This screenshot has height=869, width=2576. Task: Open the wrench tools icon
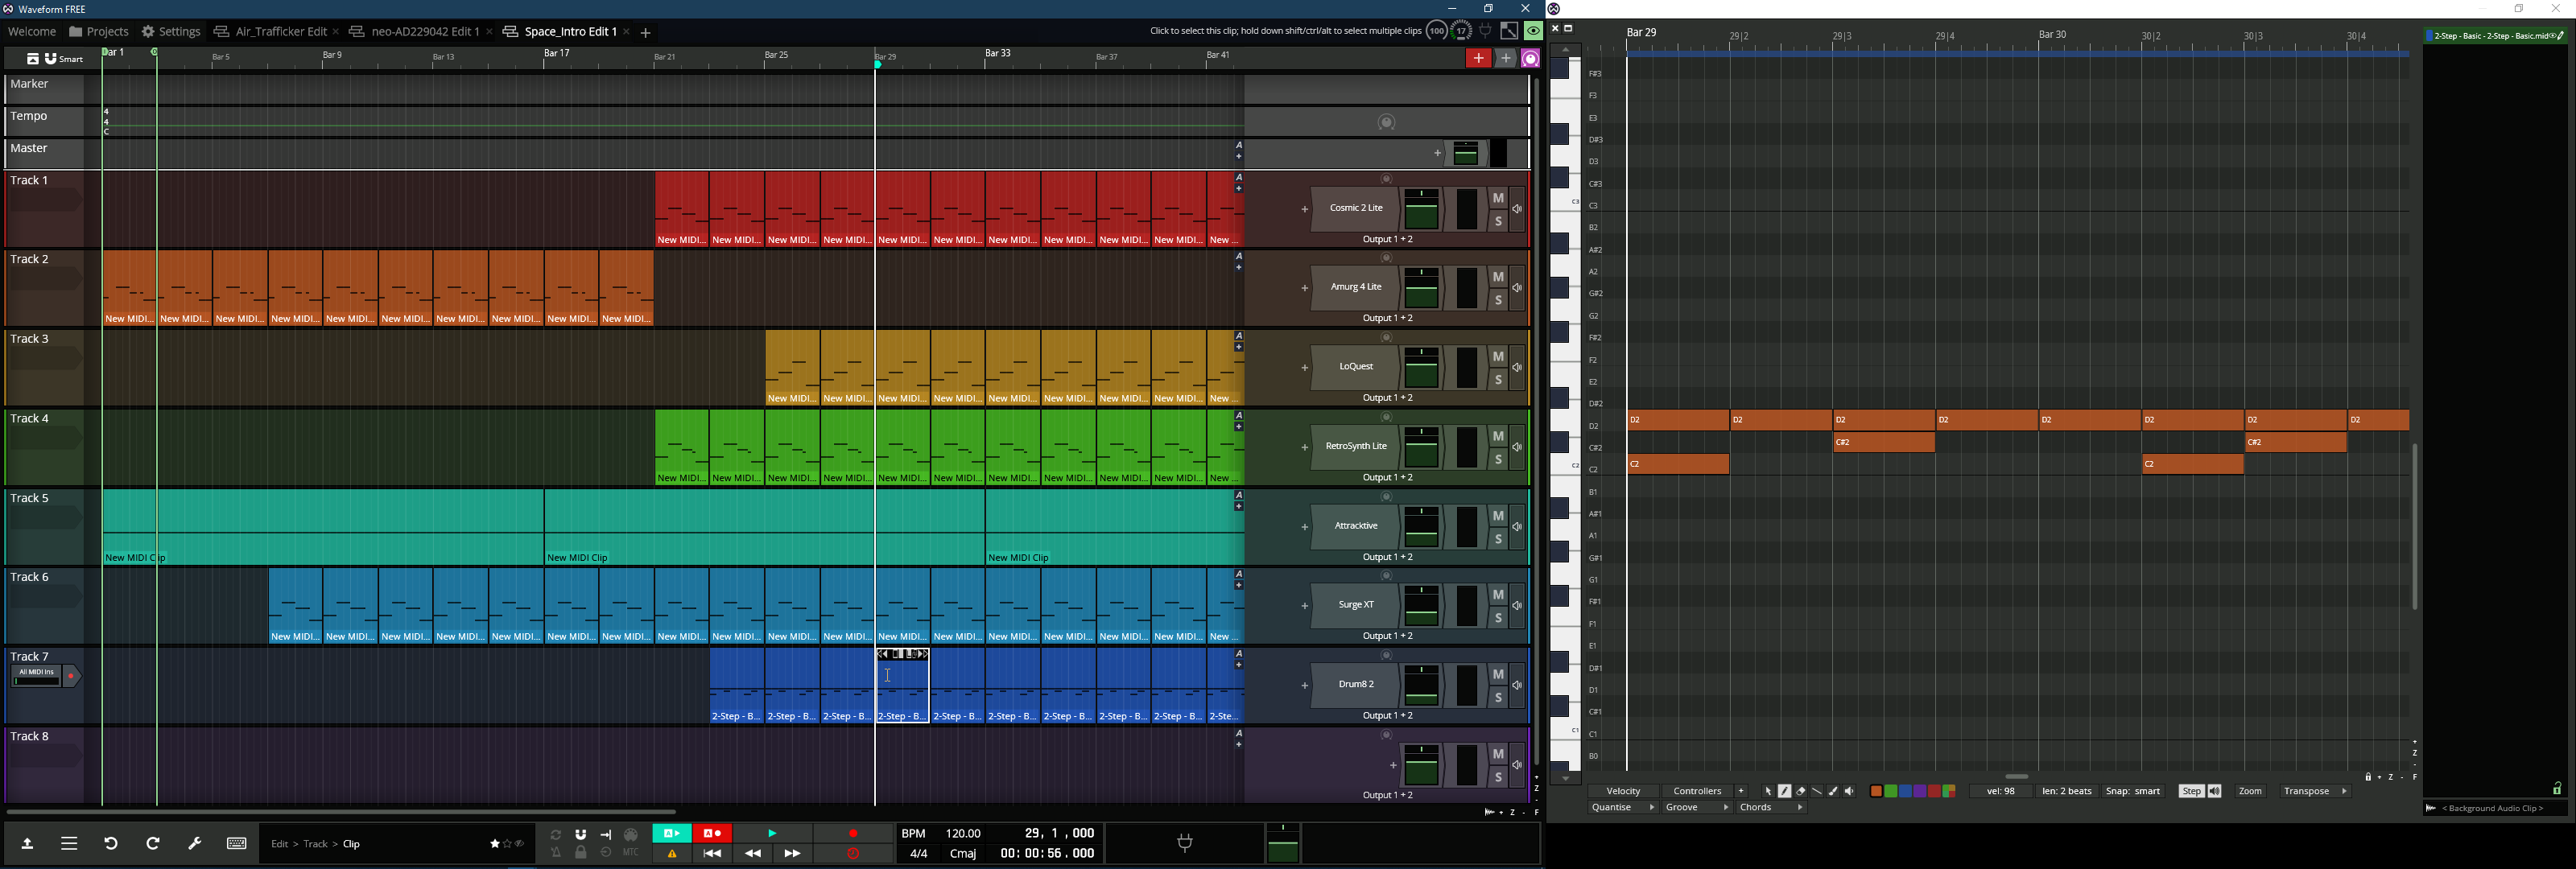(195, 844)
